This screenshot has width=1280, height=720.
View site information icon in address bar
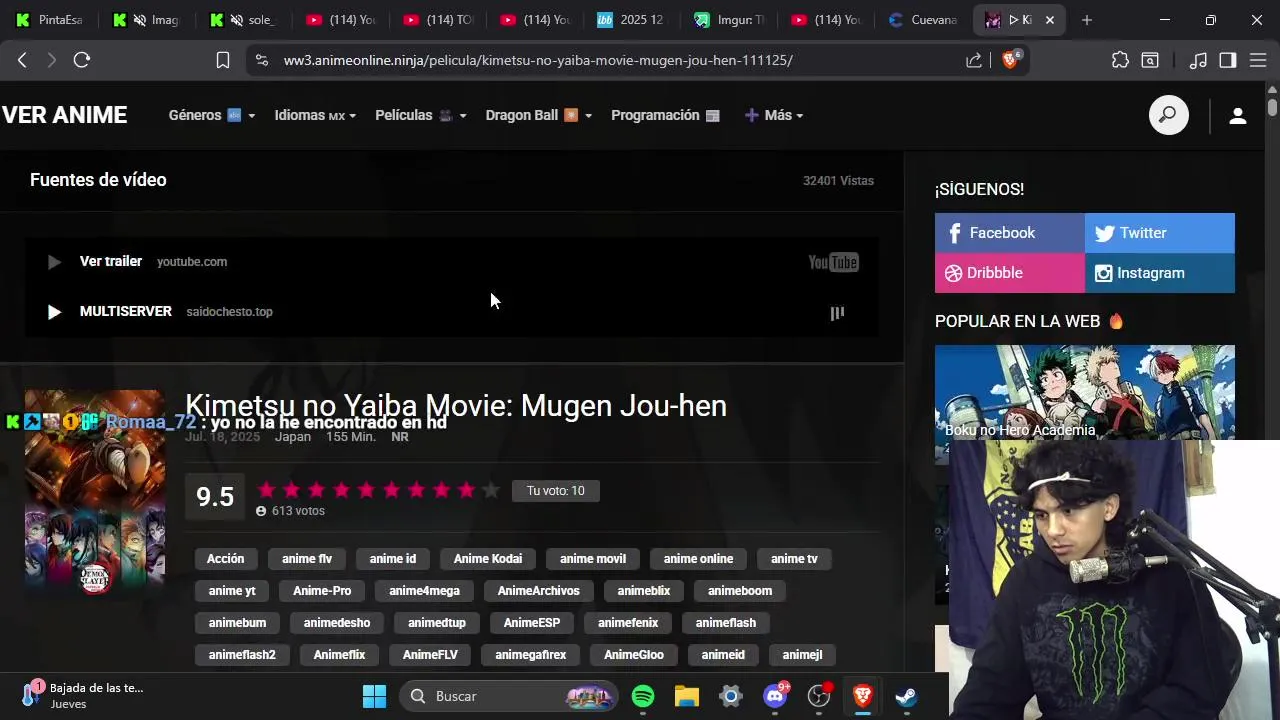[x=262, y=60]
